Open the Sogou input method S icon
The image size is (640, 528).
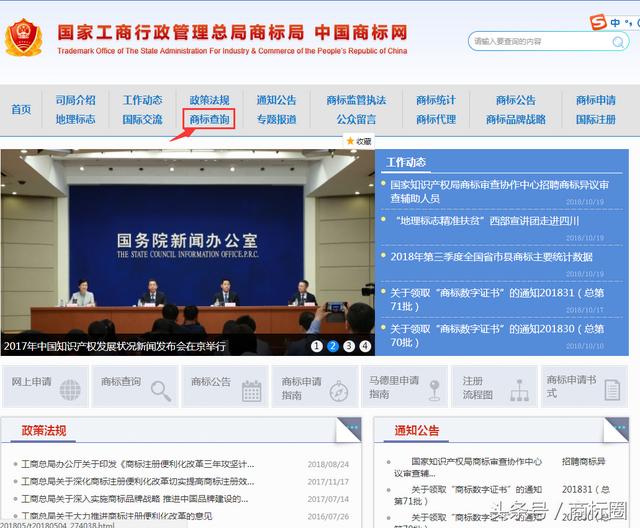pos(598,22)
